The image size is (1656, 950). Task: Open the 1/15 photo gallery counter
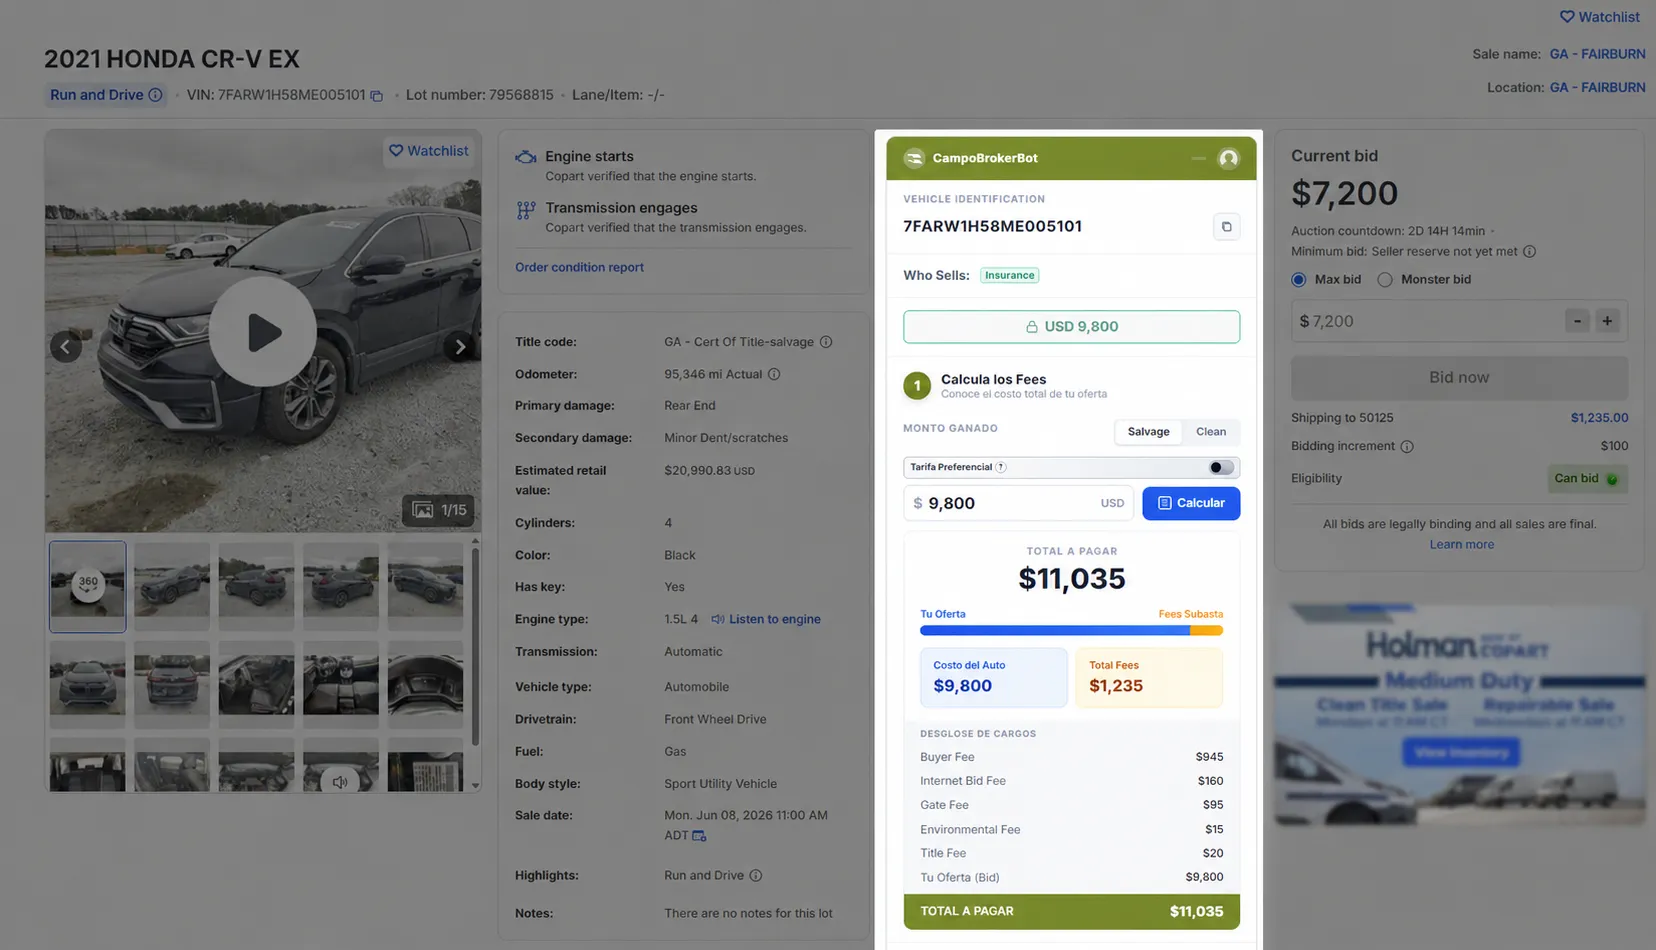pos(438,510)
